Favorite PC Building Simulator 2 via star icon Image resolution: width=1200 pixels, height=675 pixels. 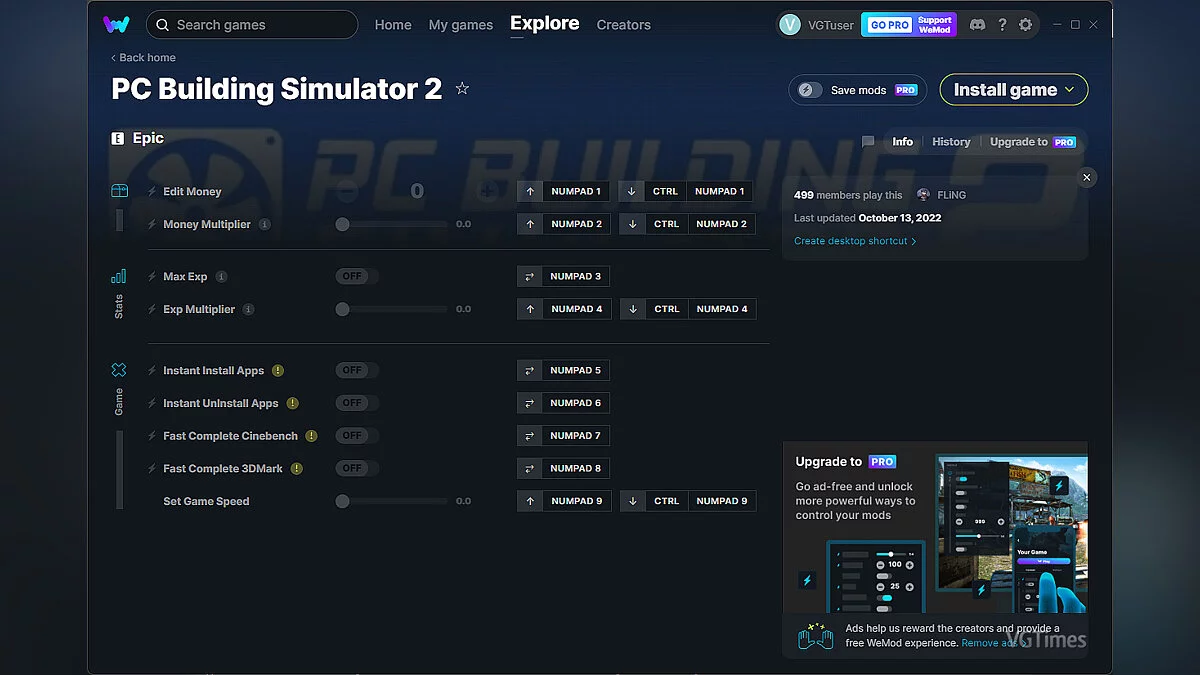coord(462,89)
